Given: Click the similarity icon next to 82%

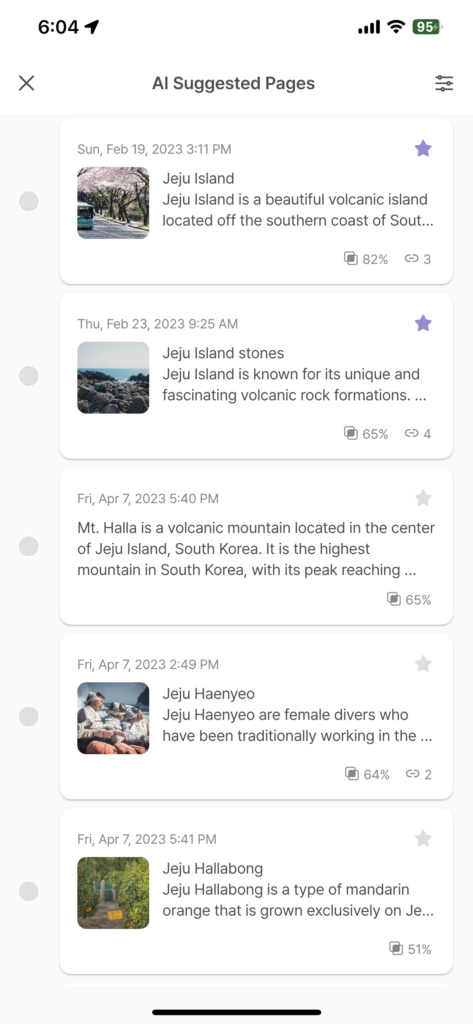Looking at the screenshot, I should (351, 259).
